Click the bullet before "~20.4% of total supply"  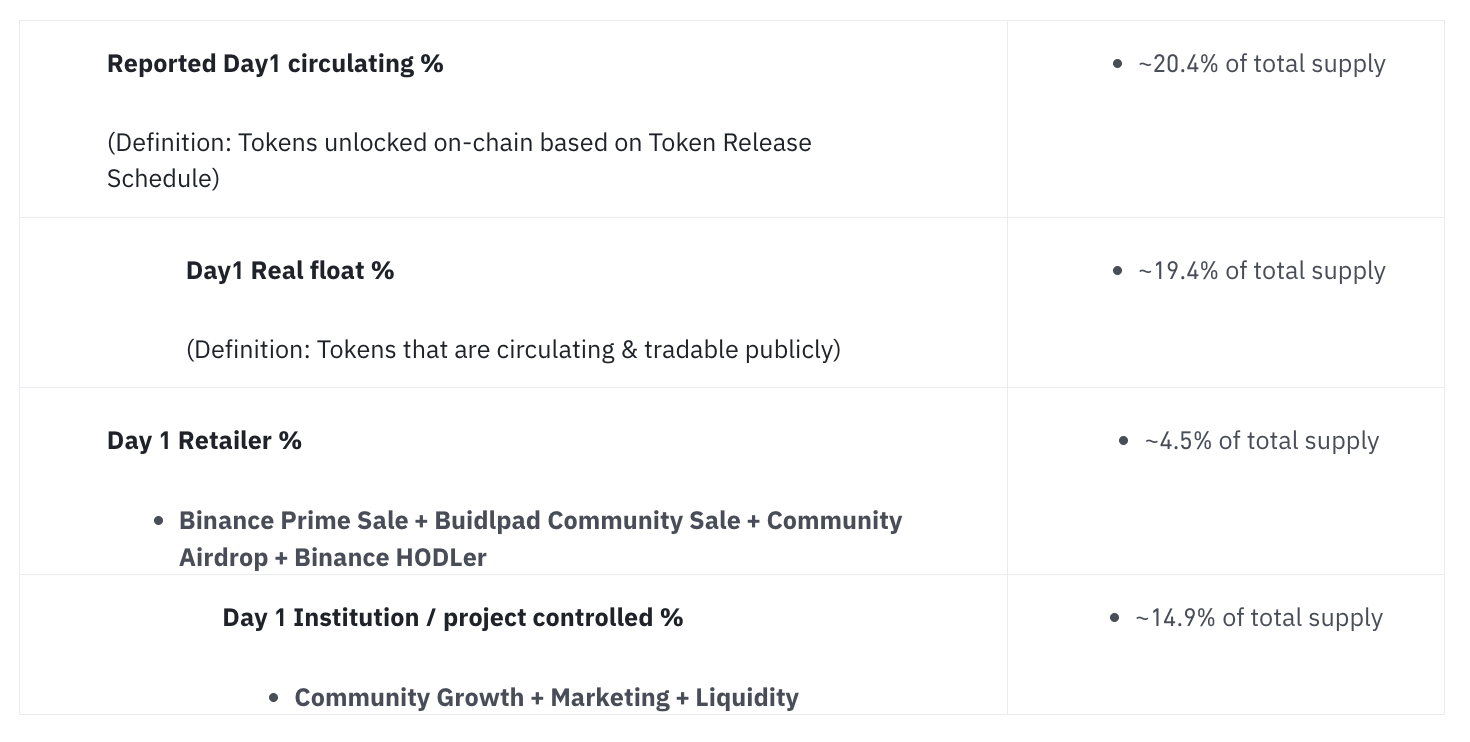(x=1117, y=64)
